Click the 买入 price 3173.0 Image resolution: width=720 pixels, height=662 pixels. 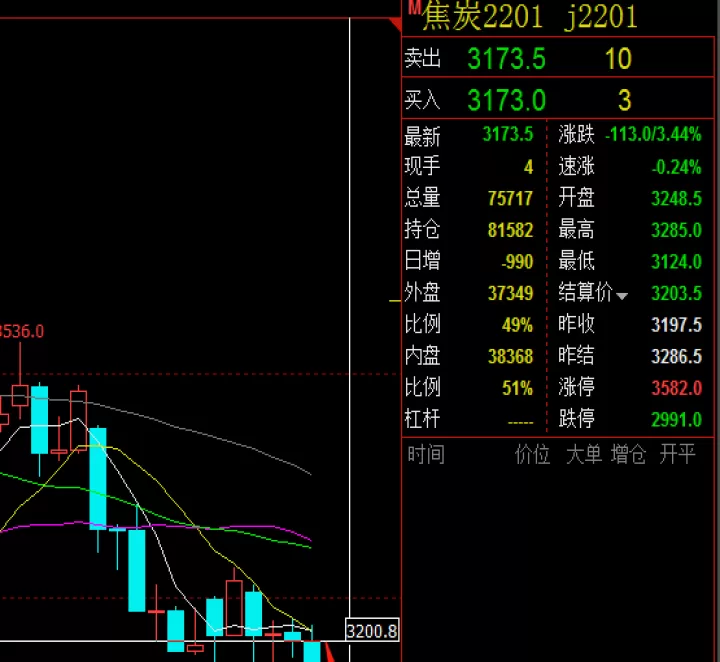pos(506,100)
